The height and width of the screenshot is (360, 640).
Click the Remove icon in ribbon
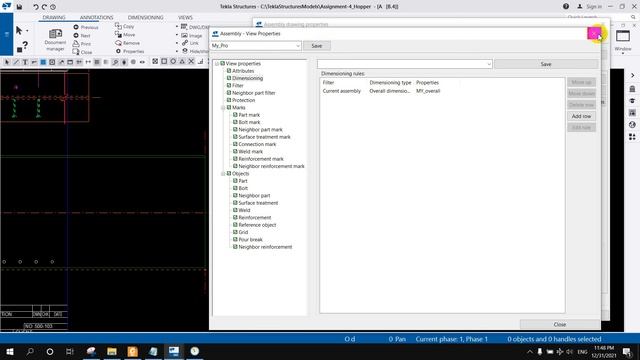click(x=118, y=43)
